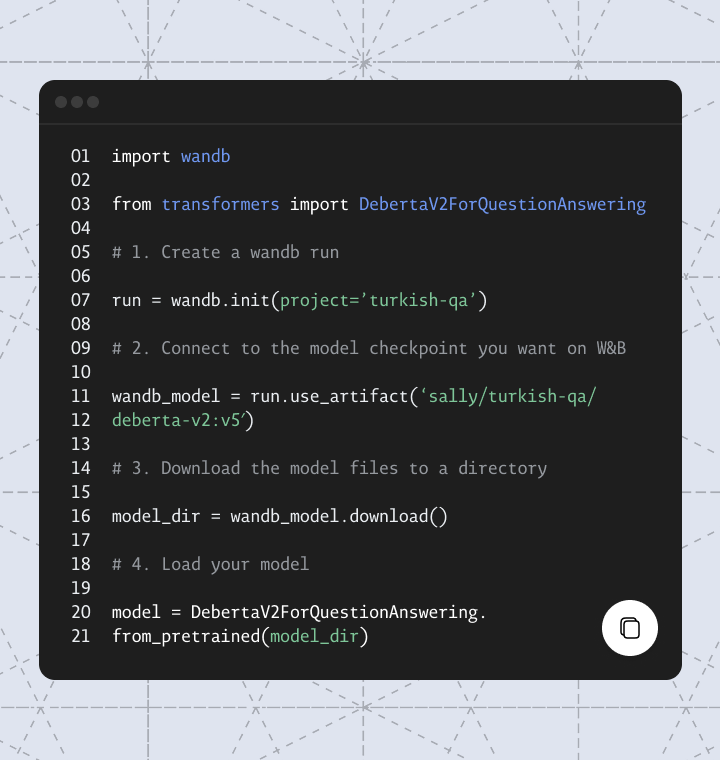Click 'from_pretrained(' on line 21
720x760 pixels.
(x=191, y=636)
